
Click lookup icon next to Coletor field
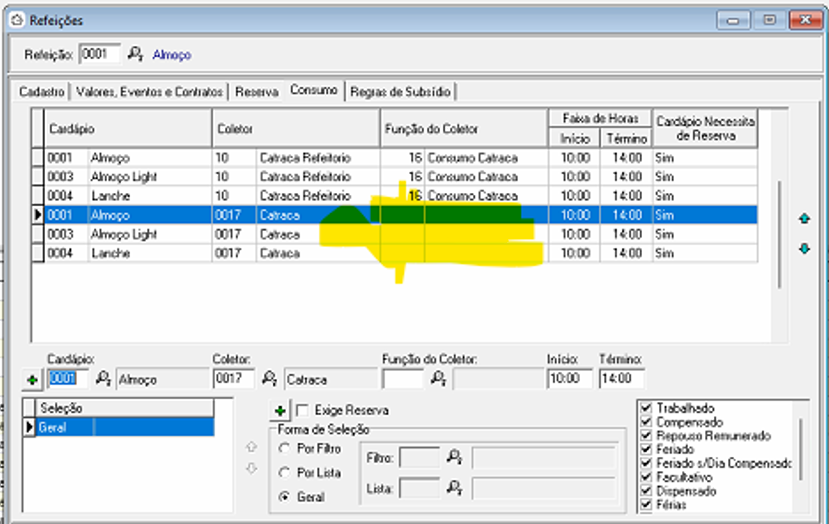tap(269, 379)
